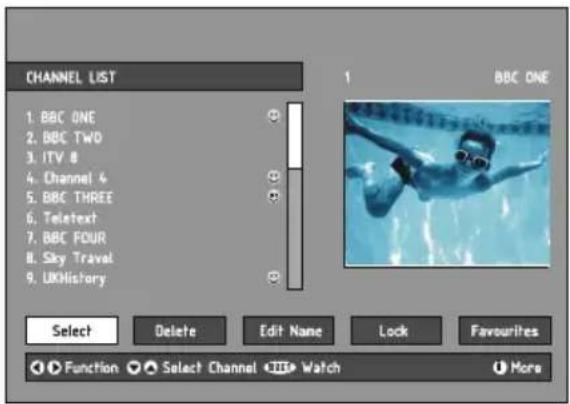Click the More label in hint bar
This screenshot has height=404, width=570.
(526, 368)
